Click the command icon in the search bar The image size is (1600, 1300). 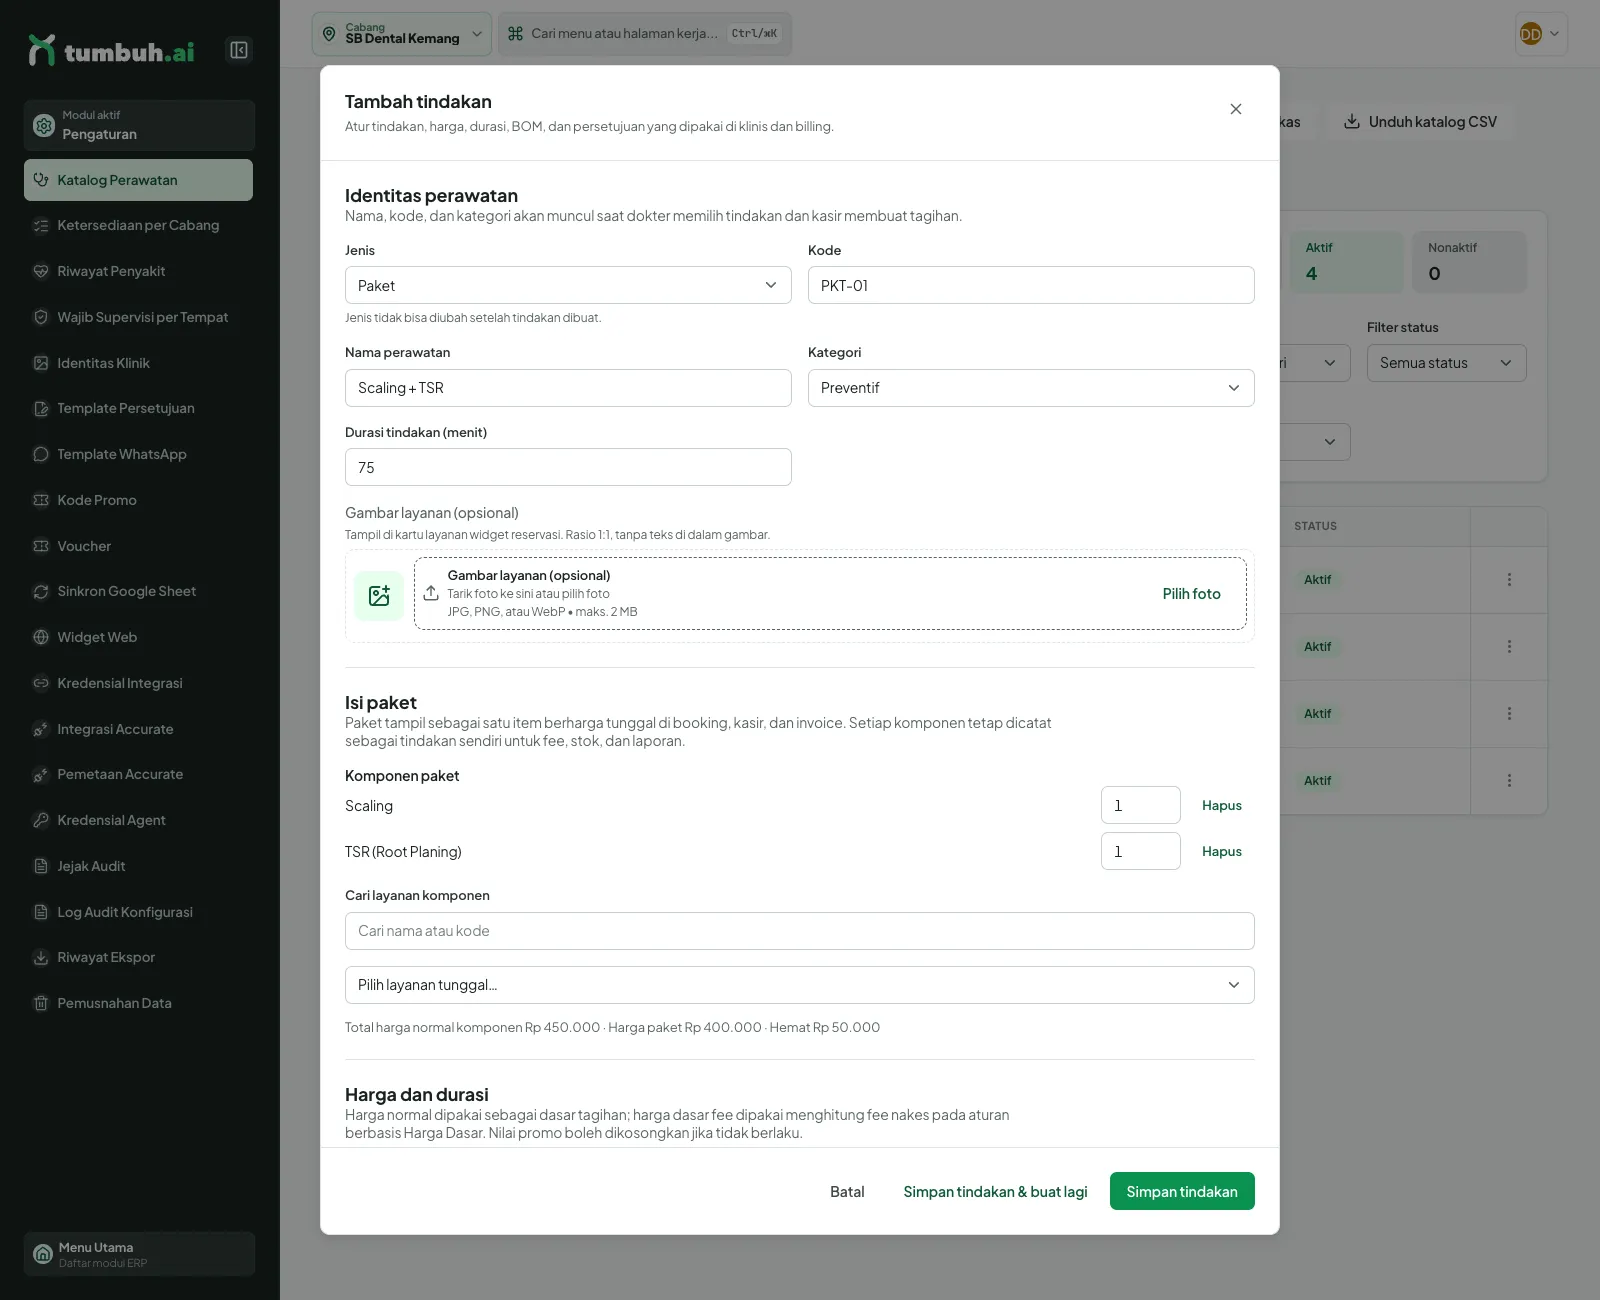[x=516, y=34]
